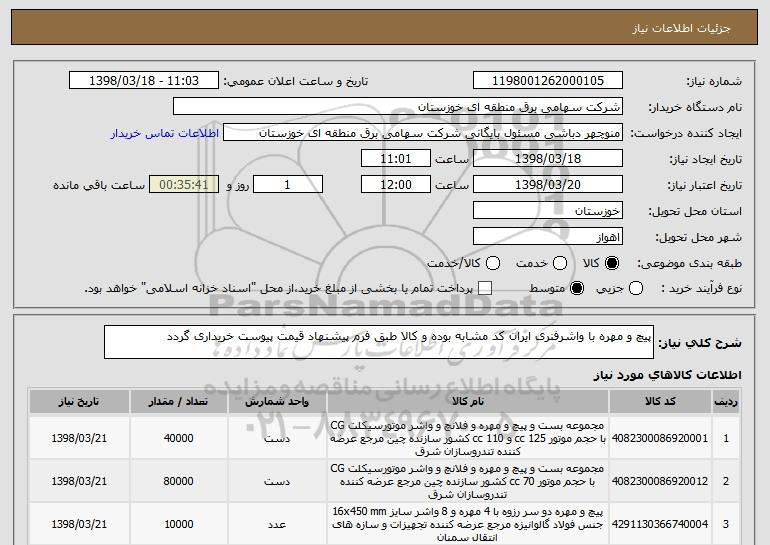Click the کد کالا column header
Screen dimensions: 770x545
671,401
